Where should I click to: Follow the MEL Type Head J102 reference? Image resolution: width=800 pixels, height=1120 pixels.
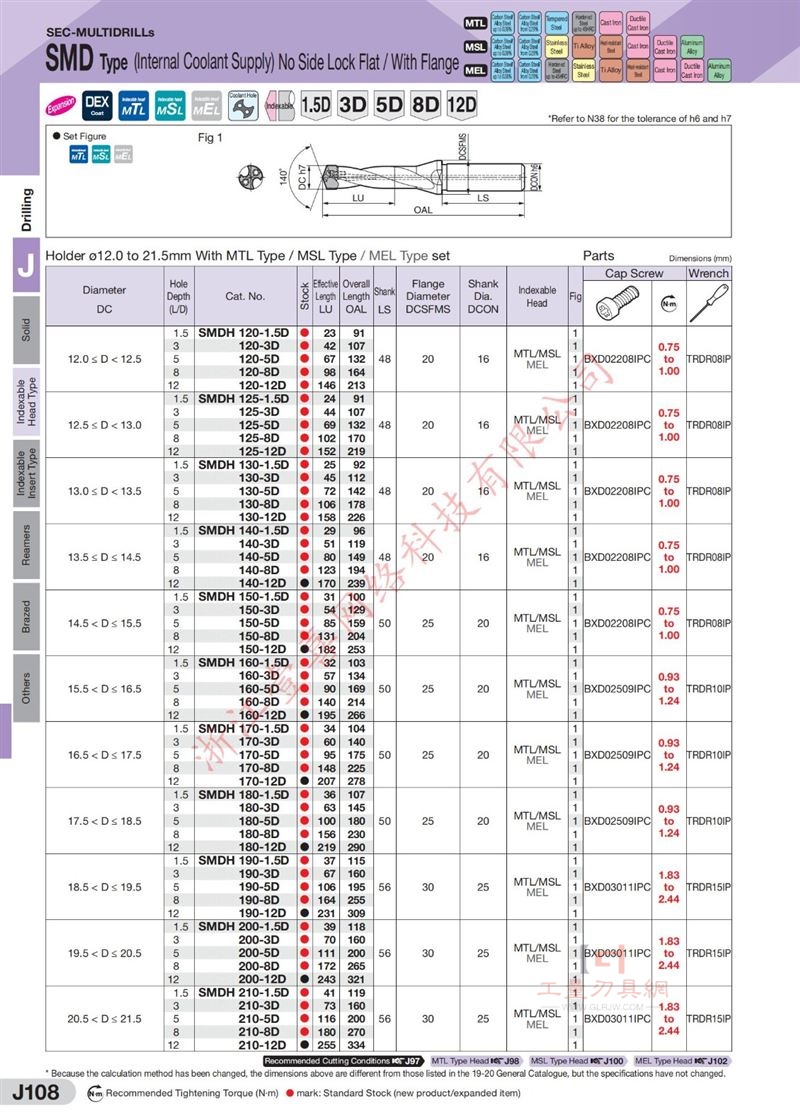(x=681, y=1061)
